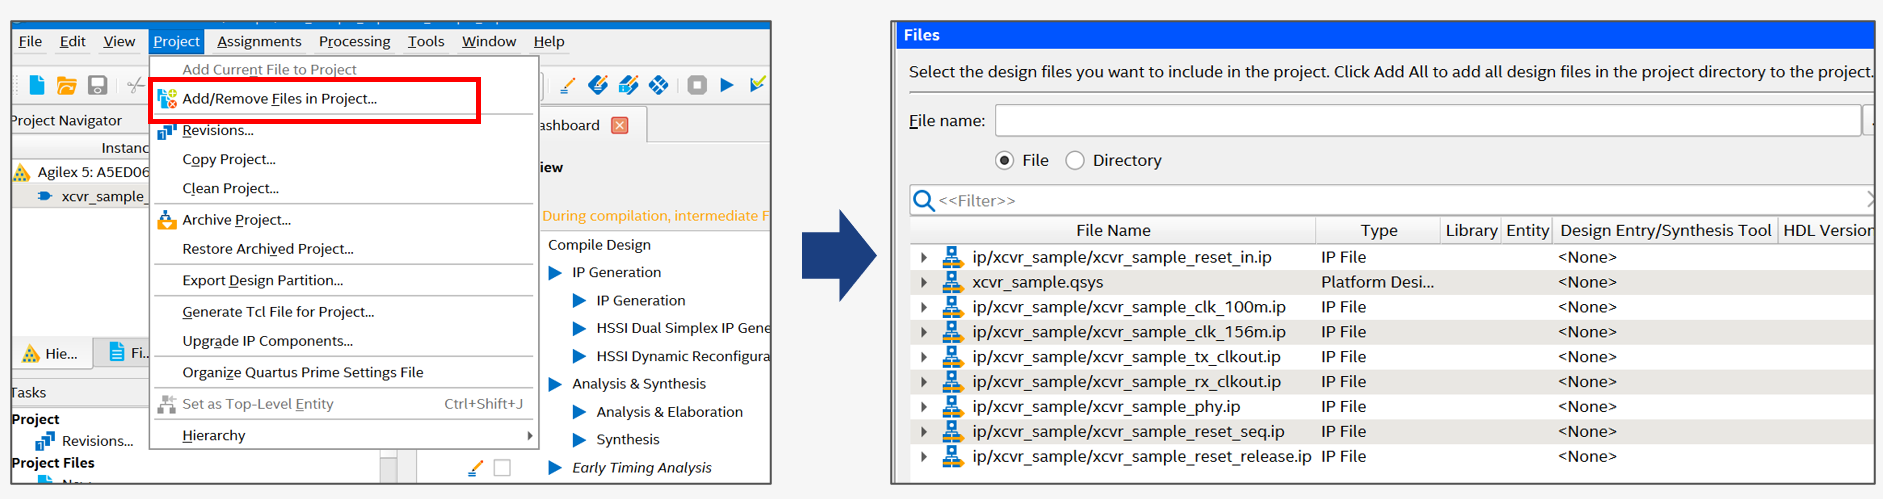The height and width of the screenshot is (499, 1883).
Task: Expand the xcvr_sample.qsys file row
Action: 924,283
